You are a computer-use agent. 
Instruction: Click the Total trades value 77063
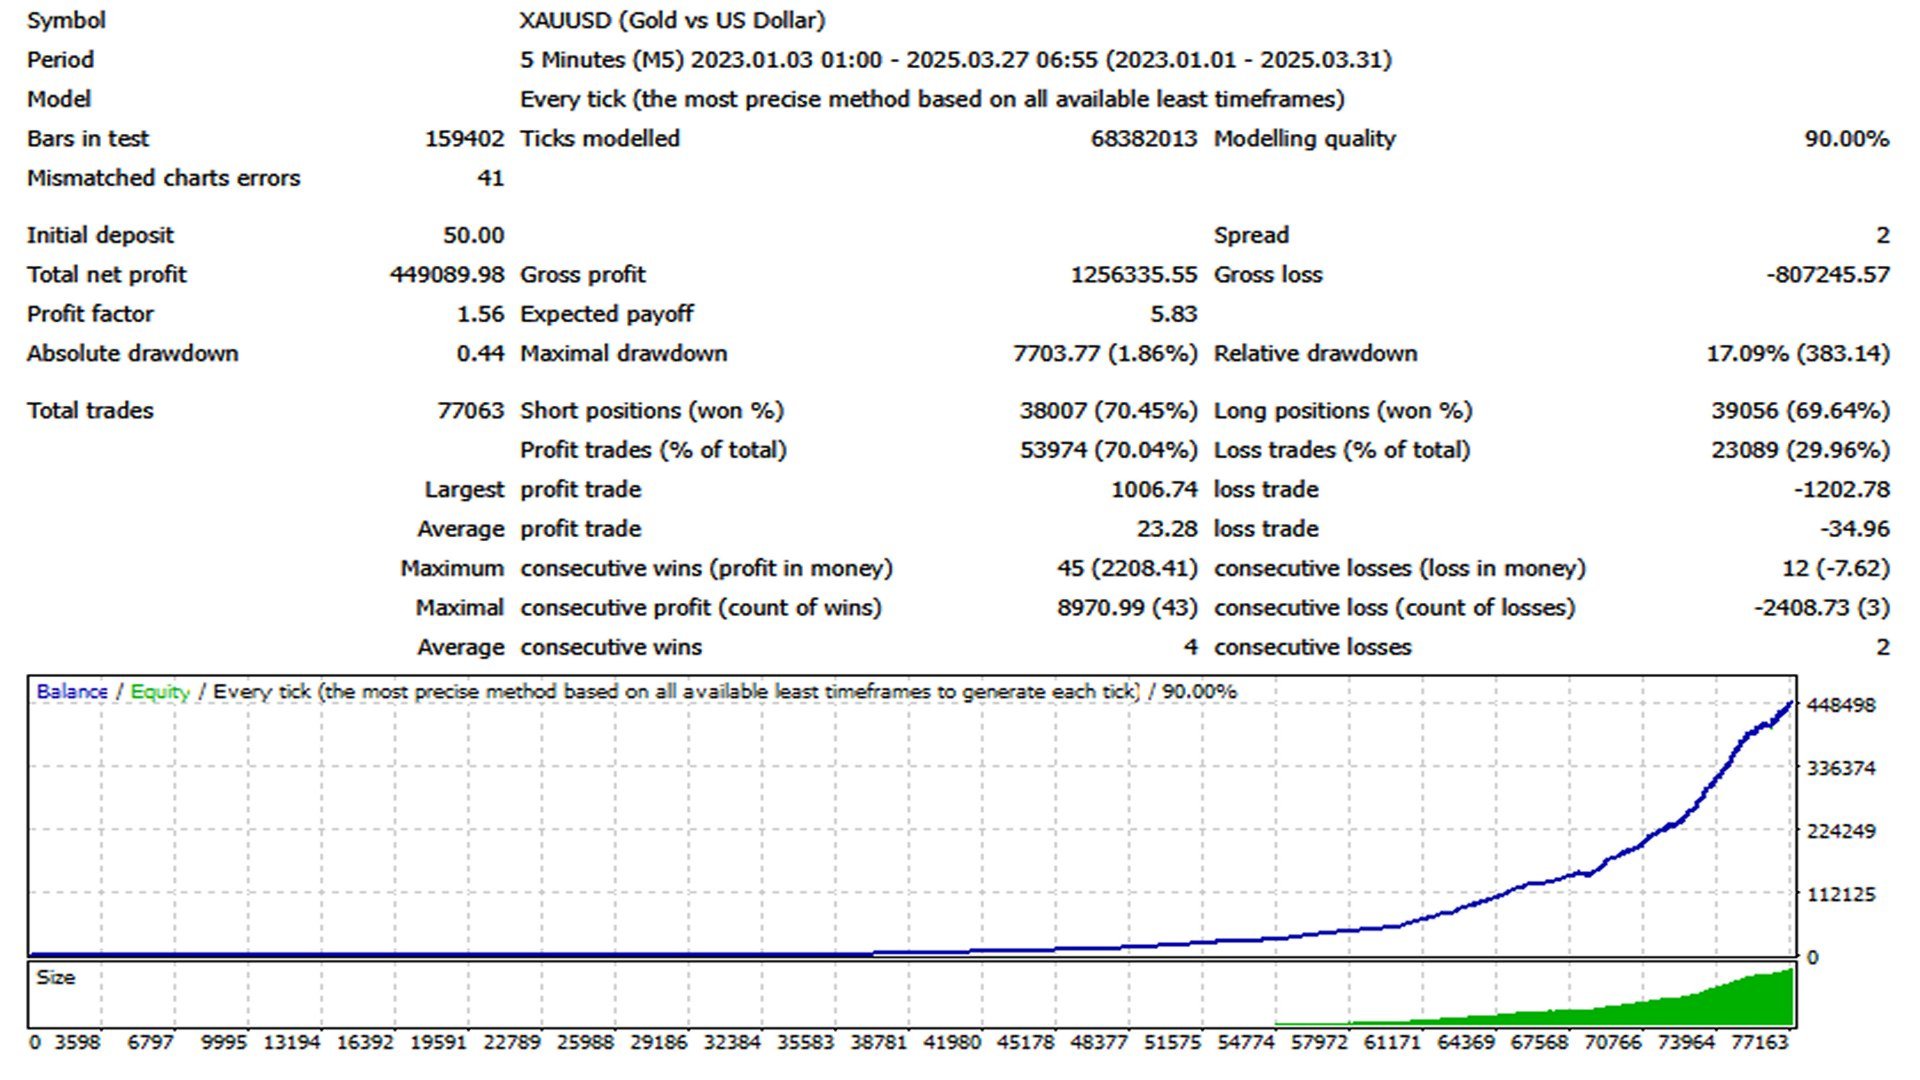tap(470, 410)
